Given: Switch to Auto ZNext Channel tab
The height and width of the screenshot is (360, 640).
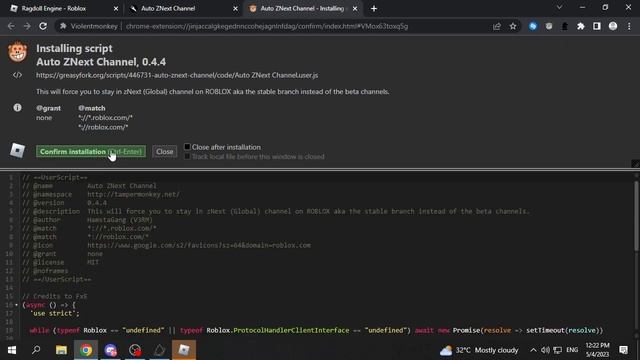Looking at the screenshot, I should (180, 9).
